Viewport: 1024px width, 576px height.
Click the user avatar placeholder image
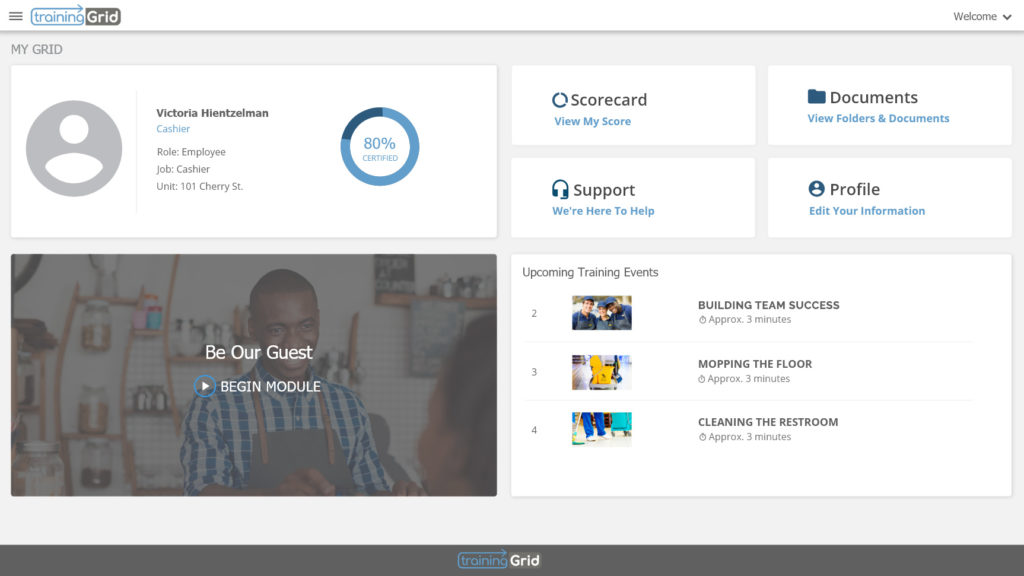click(74, 148)
